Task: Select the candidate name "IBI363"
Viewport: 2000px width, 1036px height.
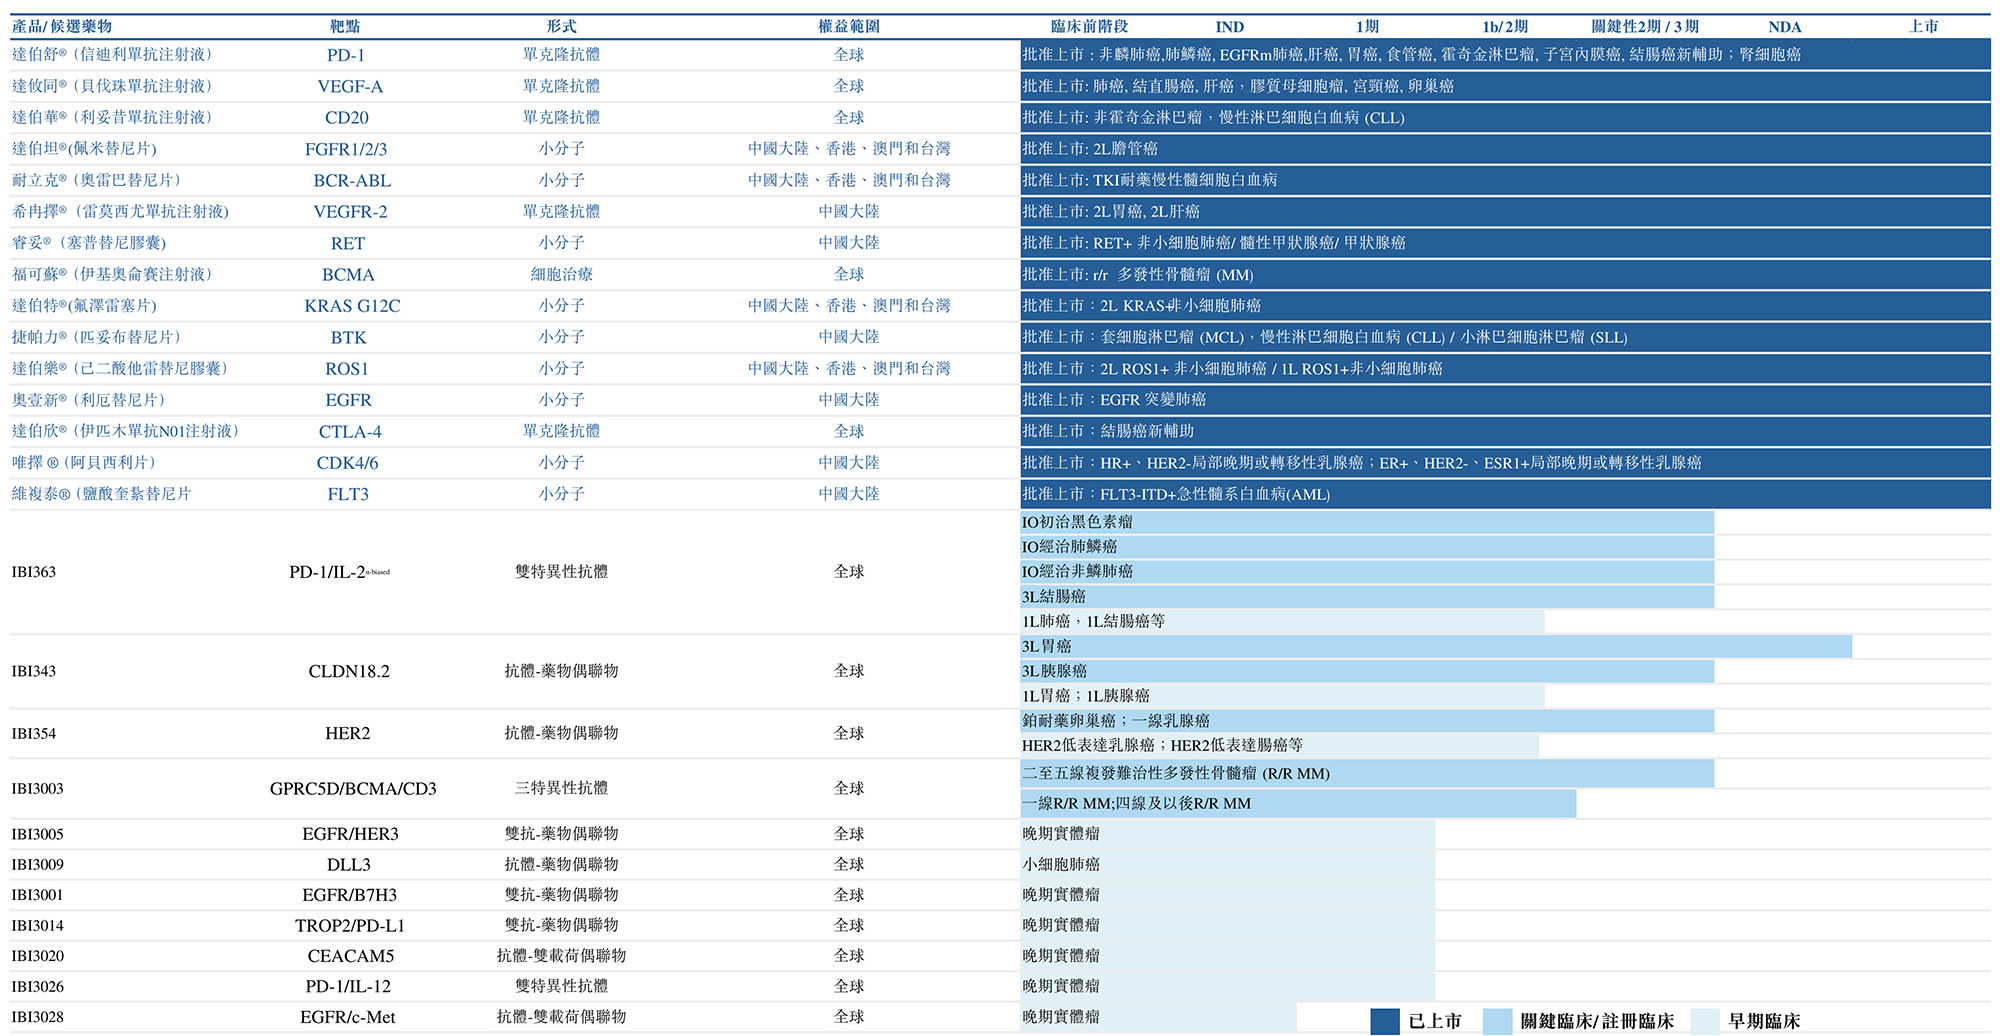Action: point(34,572)
